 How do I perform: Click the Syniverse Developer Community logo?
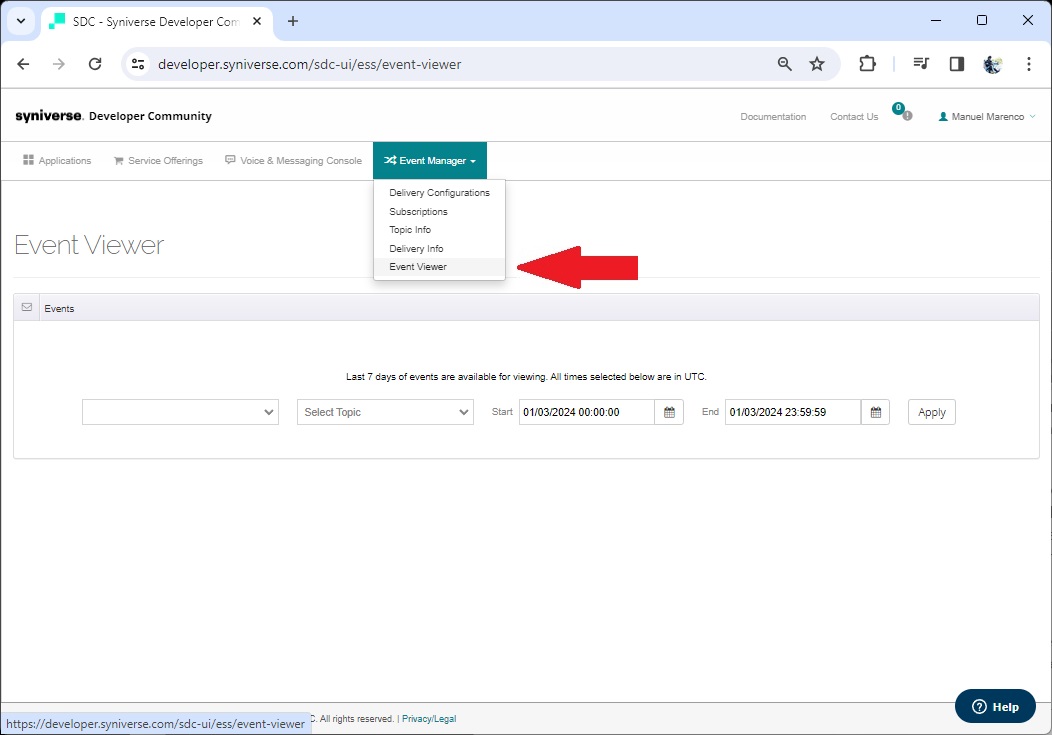pos(113,116)
